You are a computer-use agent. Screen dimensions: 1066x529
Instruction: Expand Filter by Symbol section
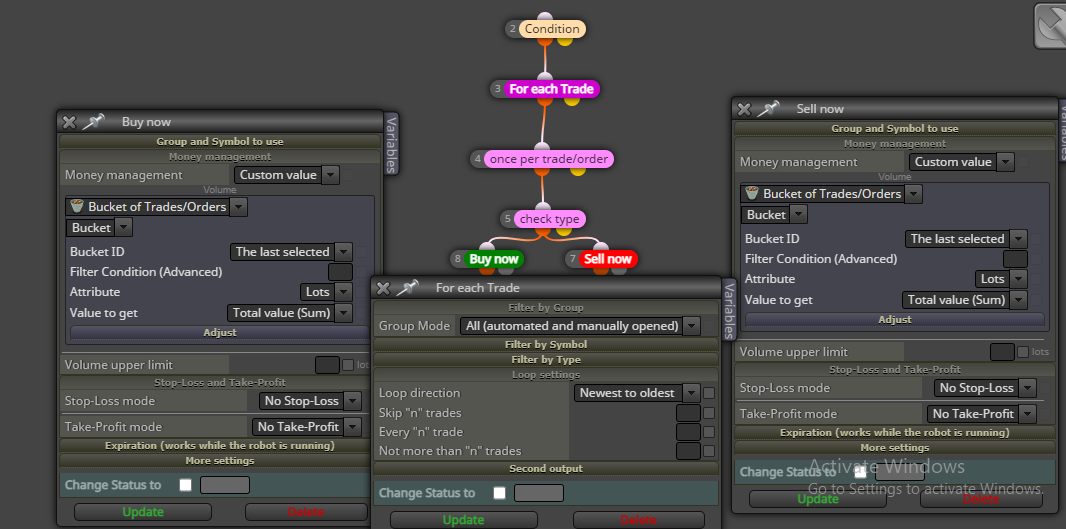(546, 345)
